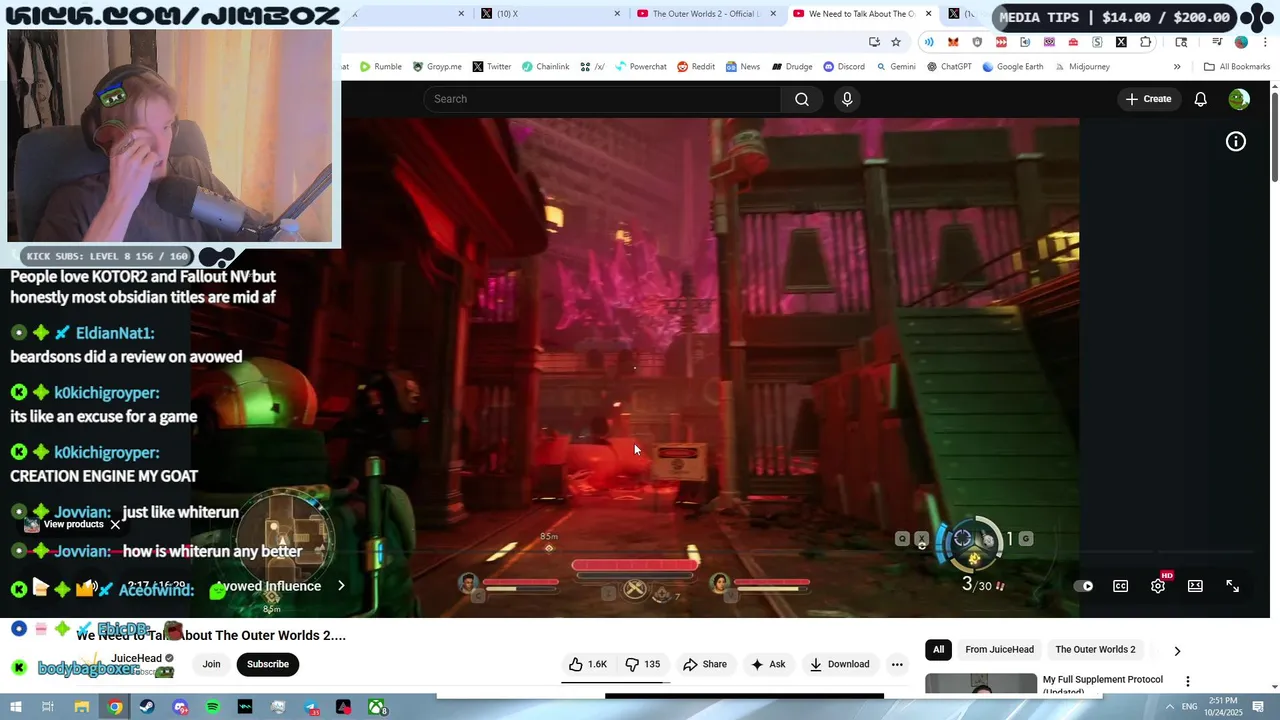Share the video
The image size is (1280, 720).
coord(705,664)
